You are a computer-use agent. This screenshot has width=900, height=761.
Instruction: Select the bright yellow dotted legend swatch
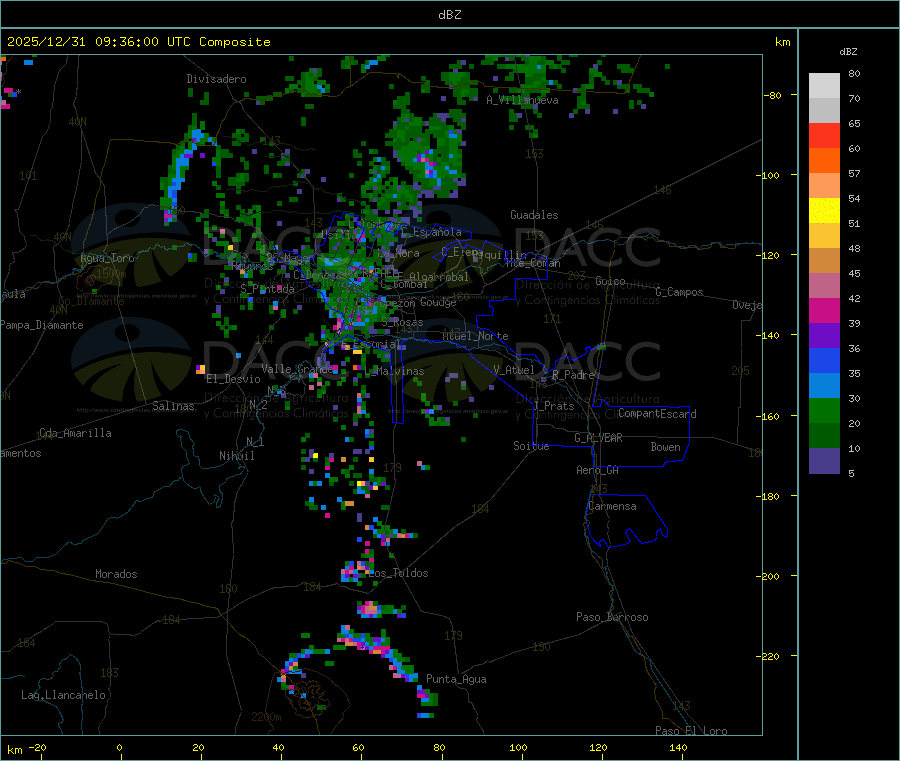pyautogui.click(x=824, y=211)
